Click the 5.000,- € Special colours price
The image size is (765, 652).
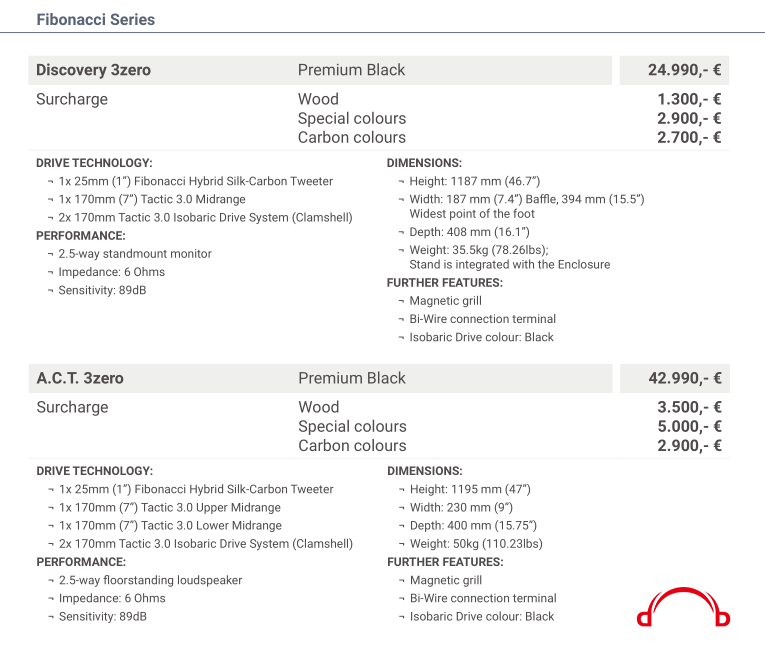click(x=689, y=427)
